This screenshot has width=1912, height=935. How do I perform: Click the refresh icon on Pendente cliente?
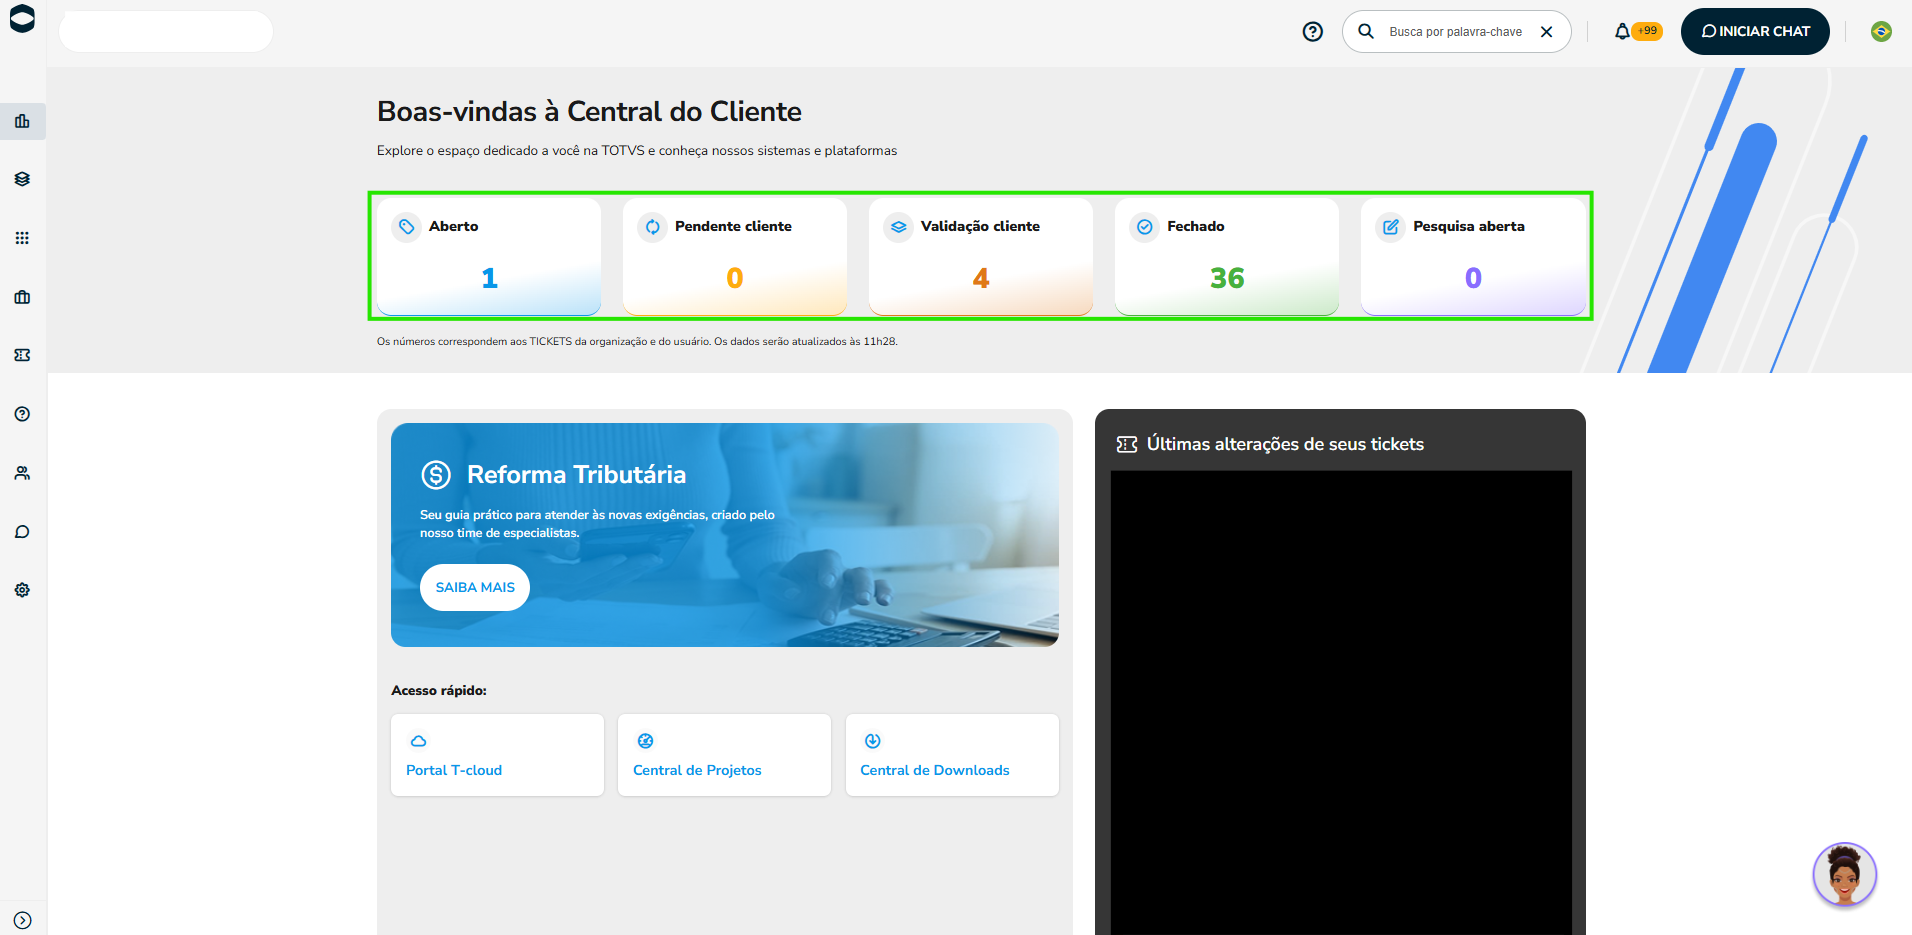(x=652, y=227)
